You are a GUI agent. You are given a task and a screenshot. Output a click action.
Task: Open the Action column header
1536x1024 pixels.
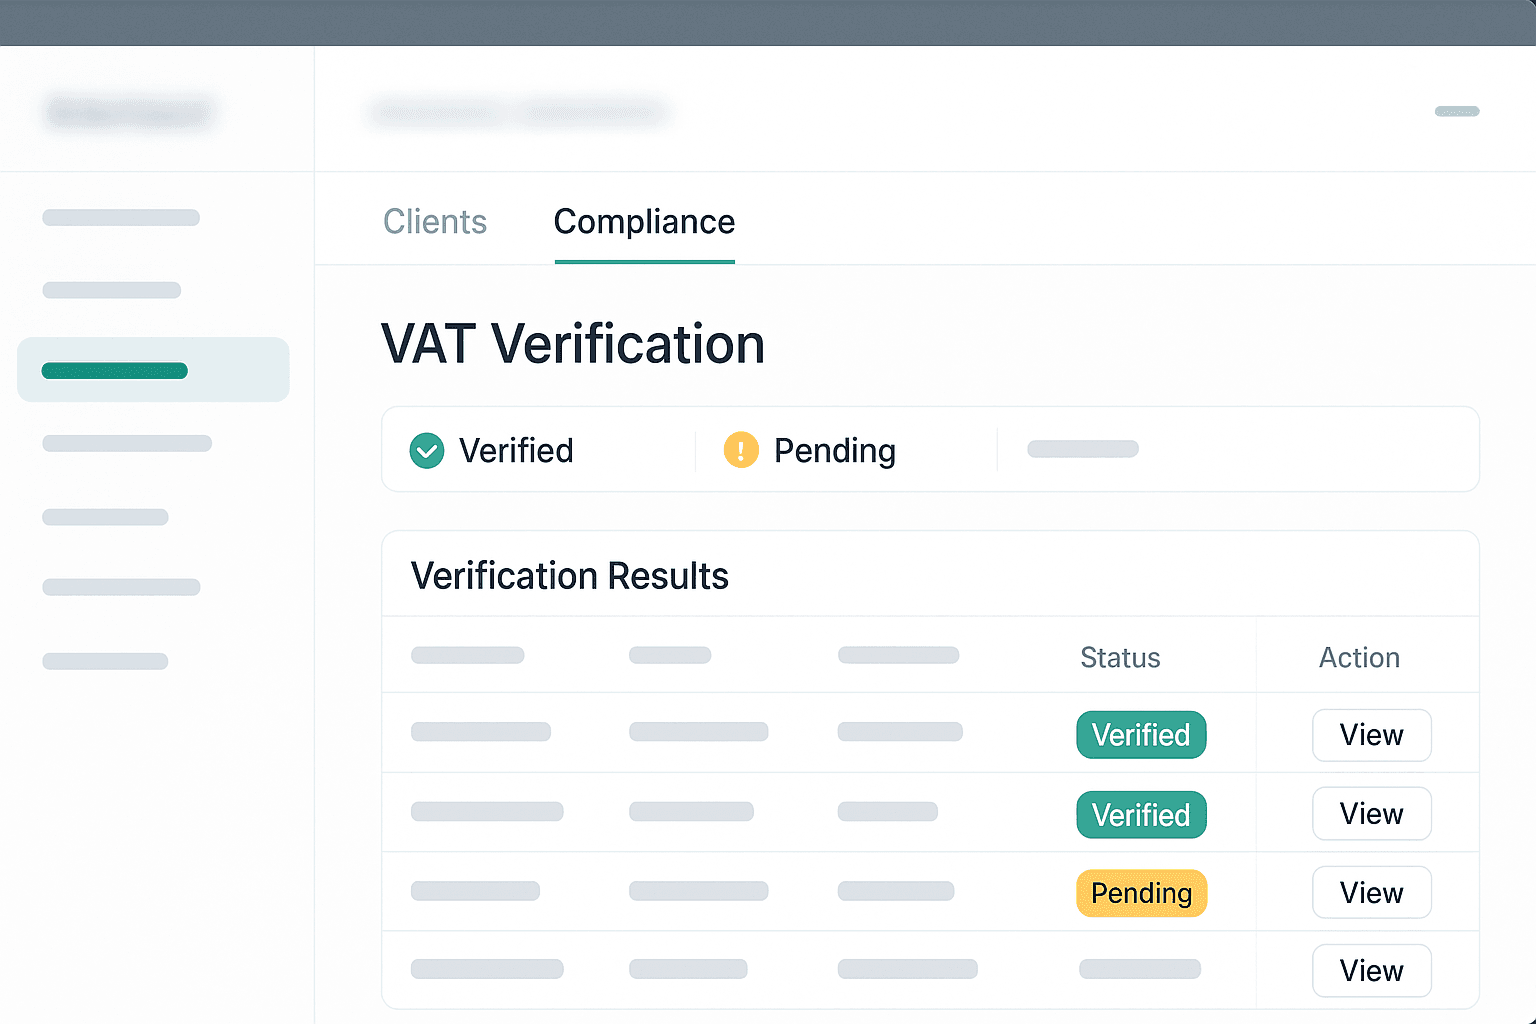pyautogui.click(x=1359, y=657)
